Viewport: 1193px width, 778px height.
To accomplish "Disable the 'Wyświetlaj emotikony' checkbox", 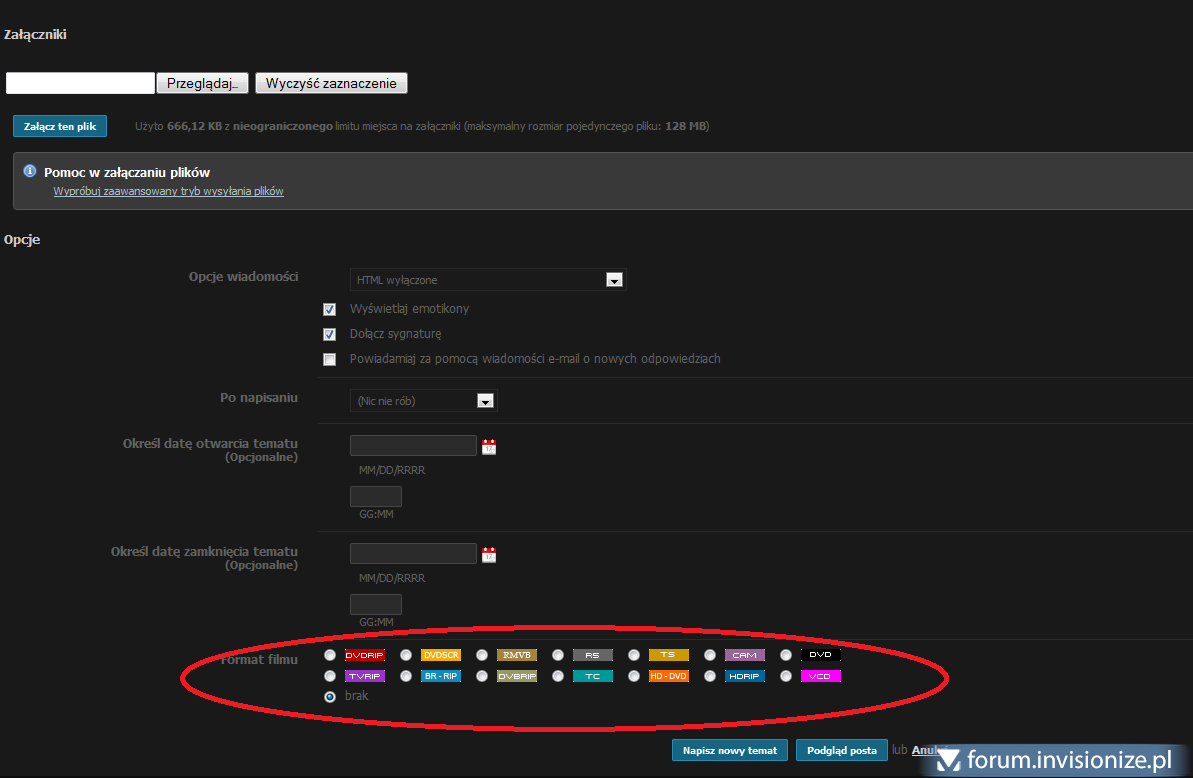I will (x=329, y=310).
